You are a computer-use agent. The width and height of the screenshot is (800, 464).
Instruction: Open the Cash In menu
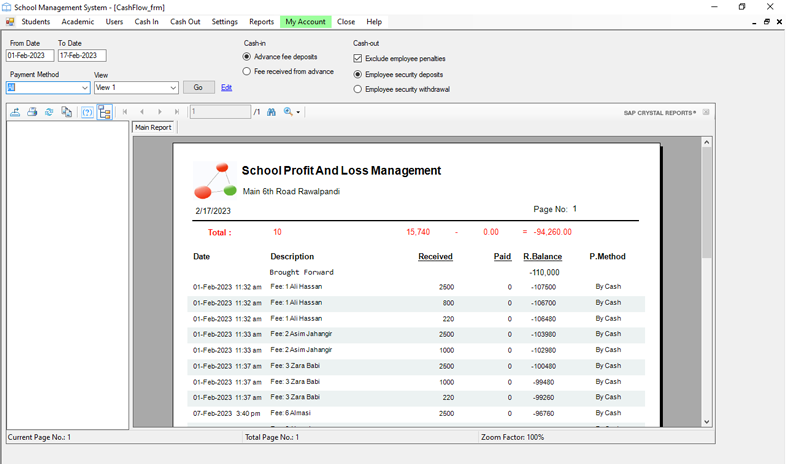146,21
